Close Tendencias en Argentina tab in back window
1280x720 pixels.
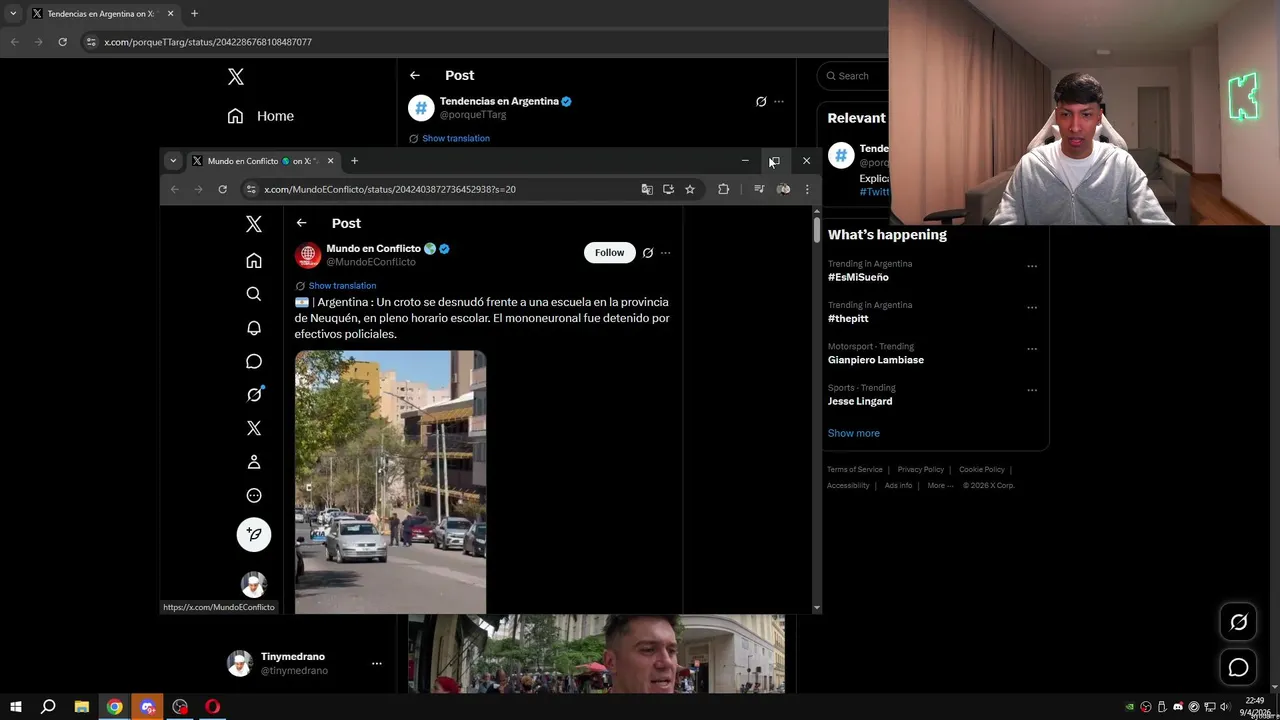[171, 14]
